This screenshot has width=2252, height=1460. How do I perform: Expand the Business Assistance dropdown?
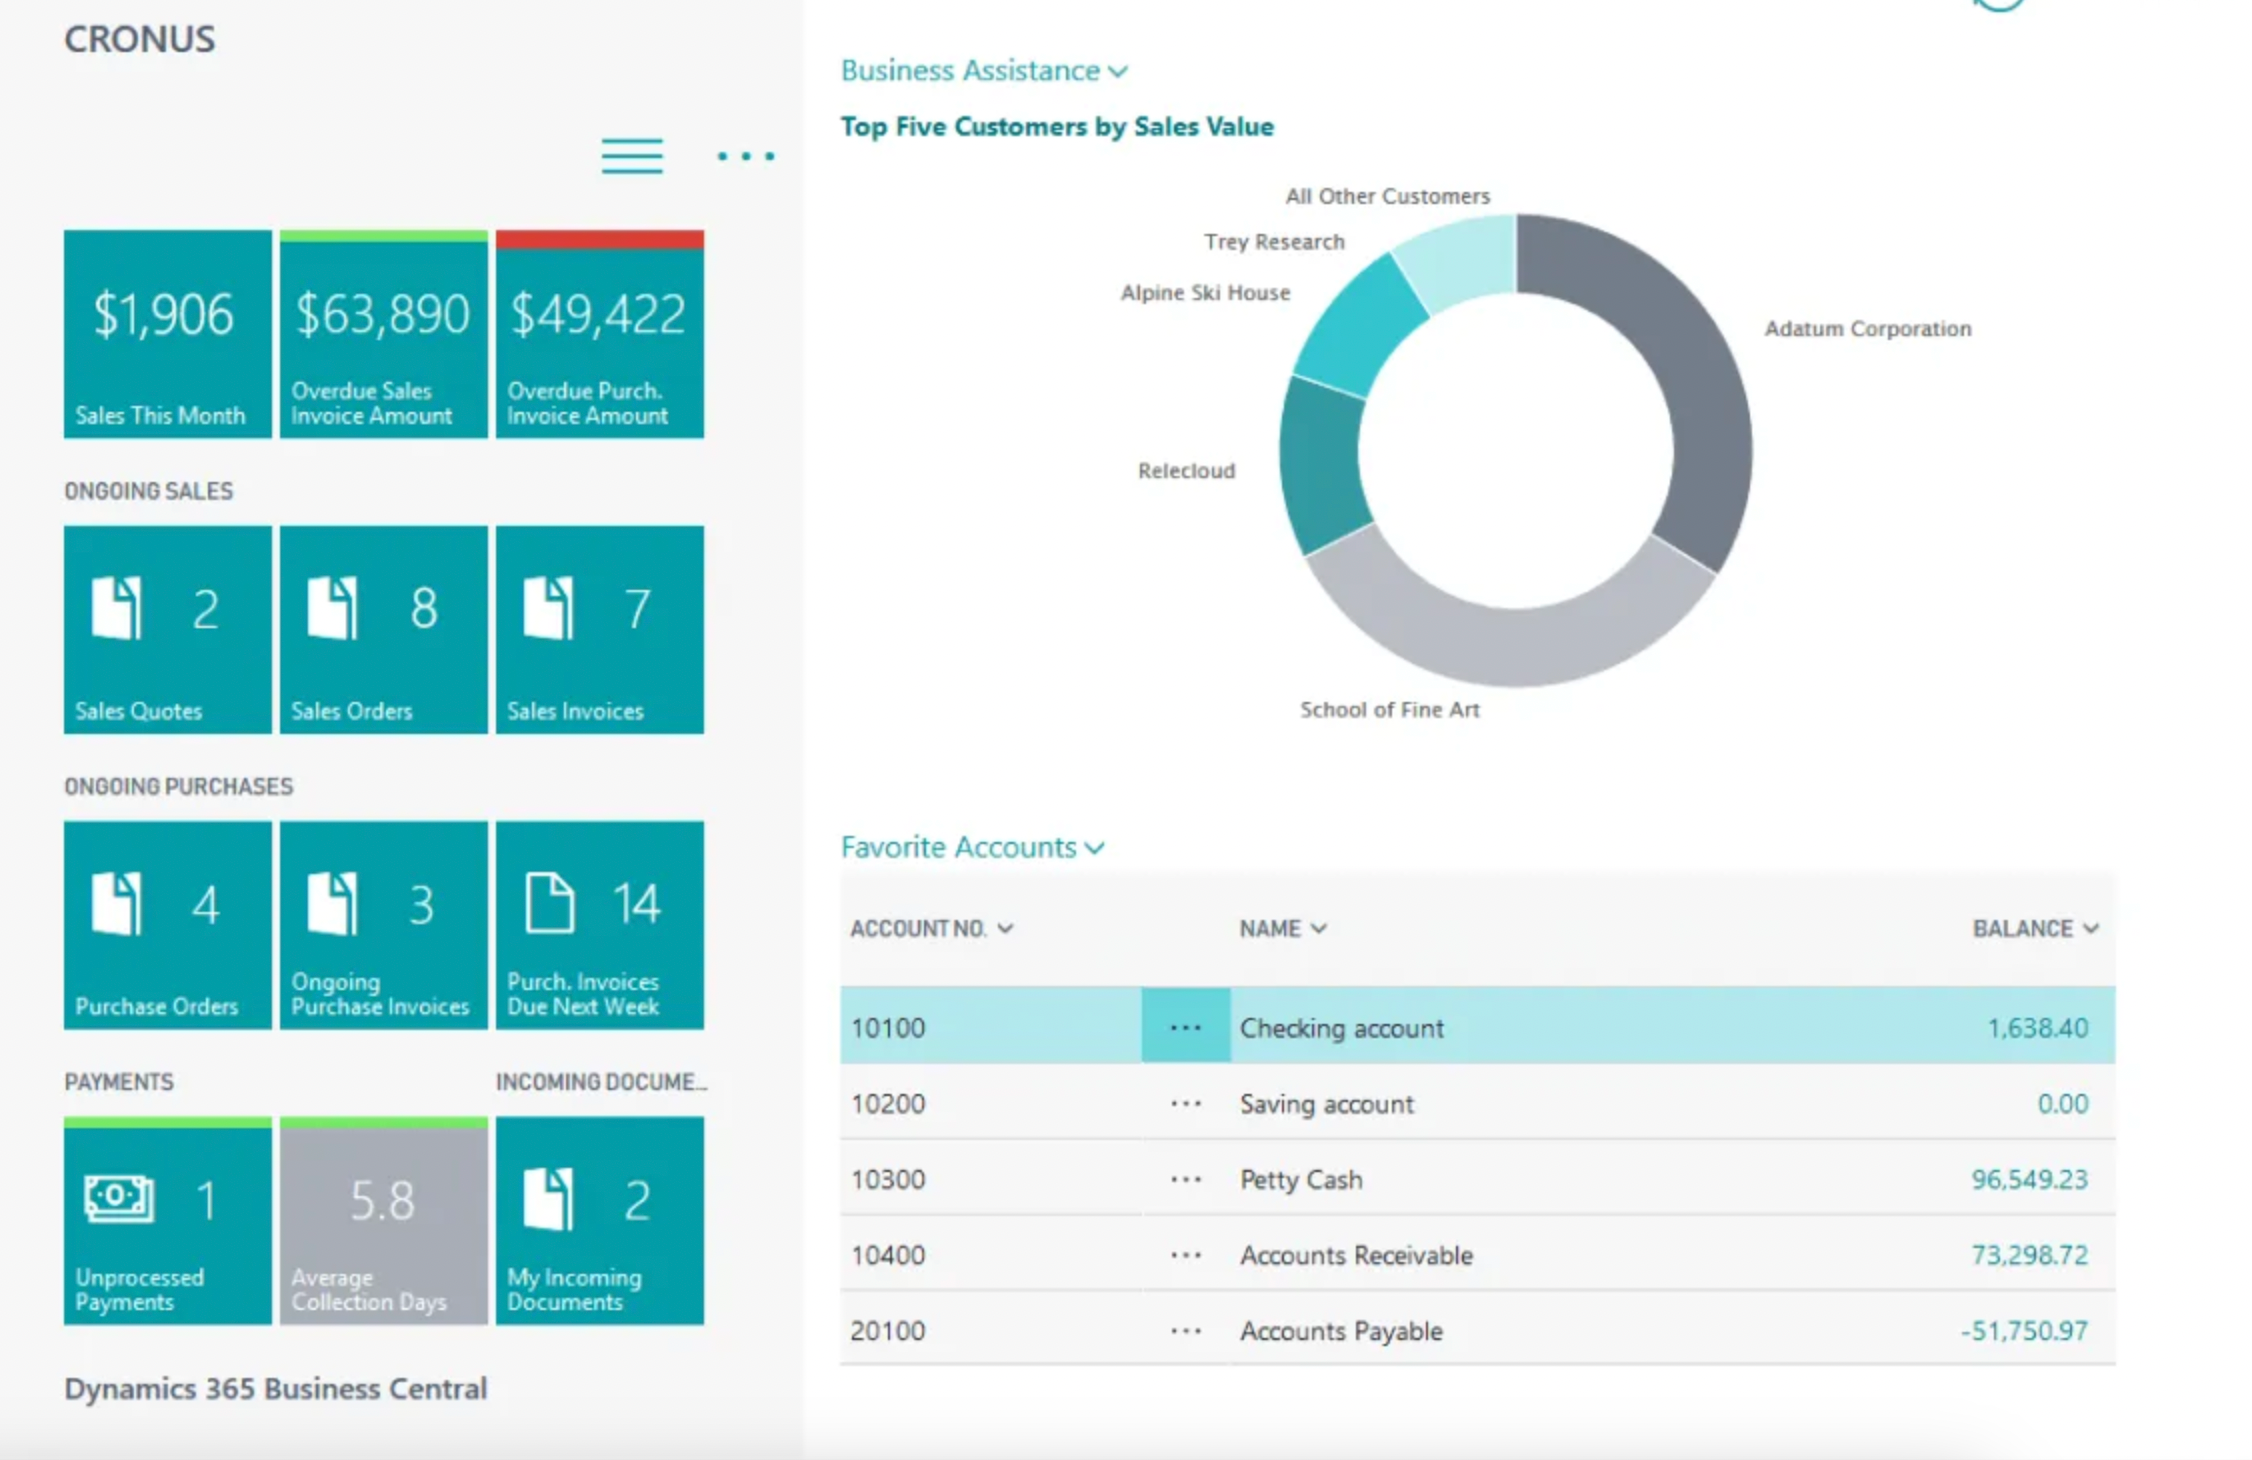(1120, 70)
